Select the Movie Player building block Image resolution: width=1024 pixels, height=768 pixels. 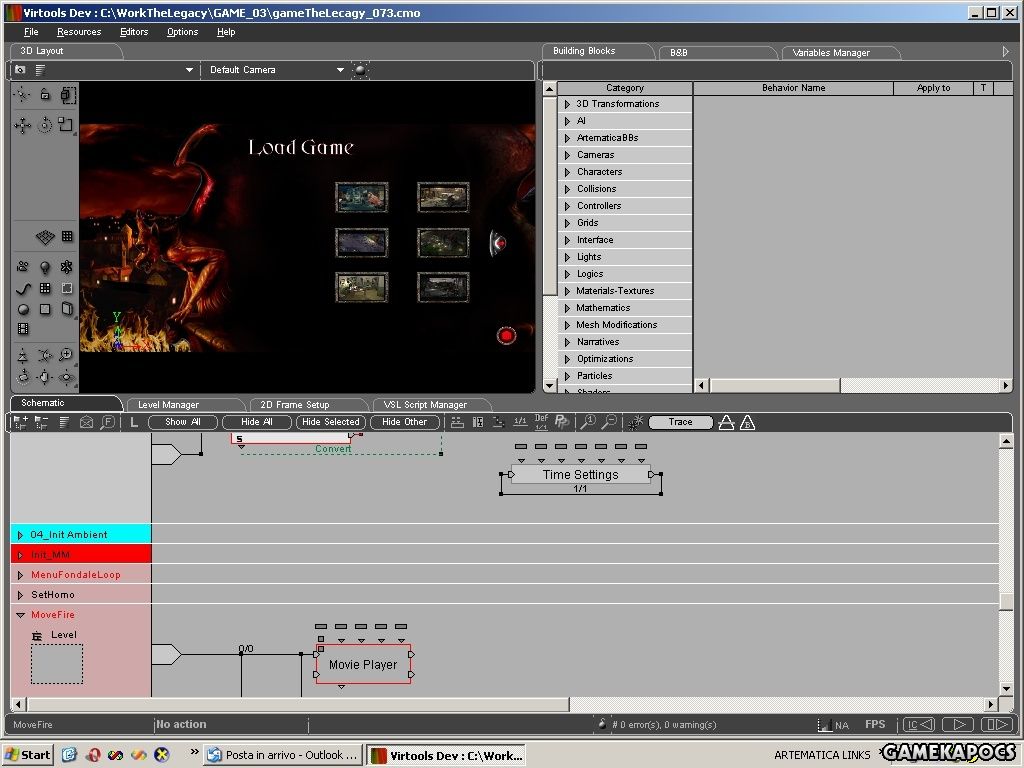point(363,664)
